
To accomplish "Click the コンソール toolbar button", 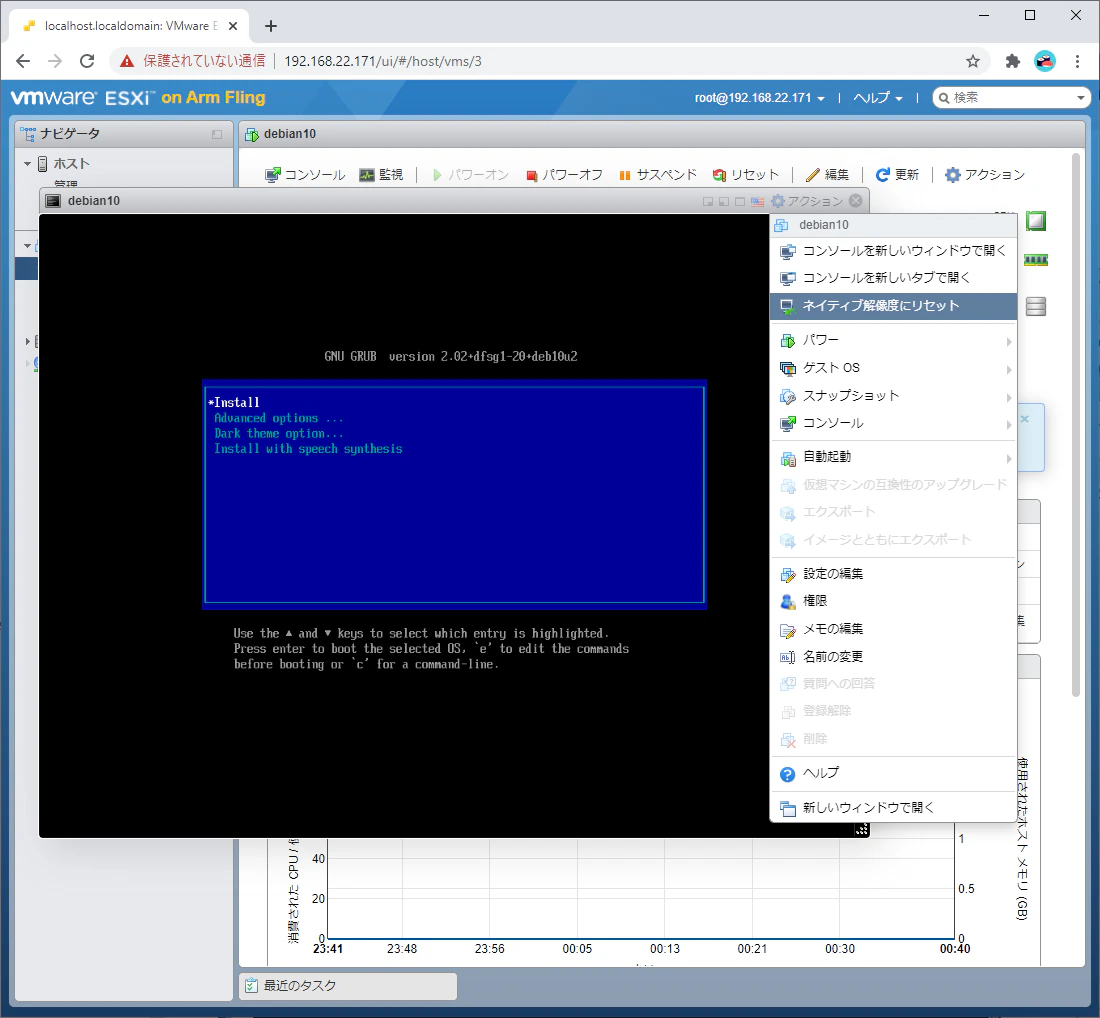I will tap(305, 175).
